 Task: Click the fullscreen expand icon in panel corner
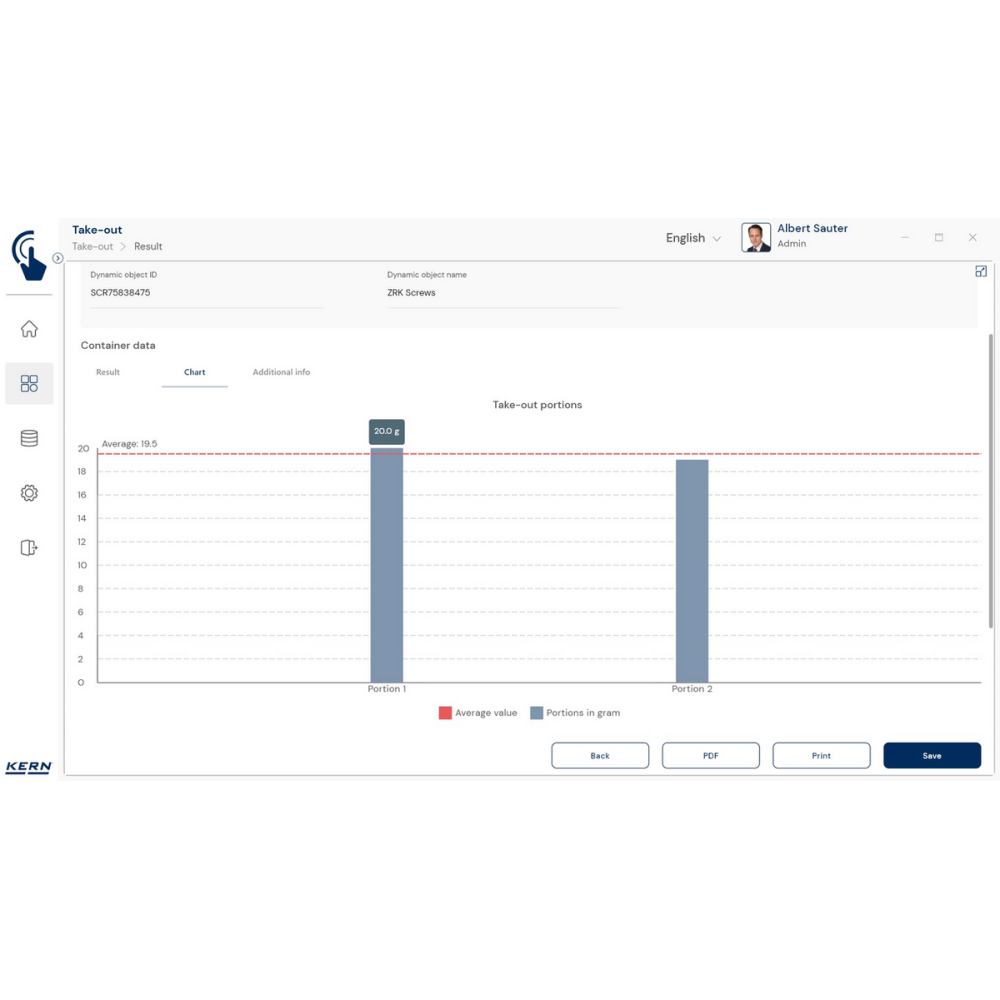click(x=980, y=271)
